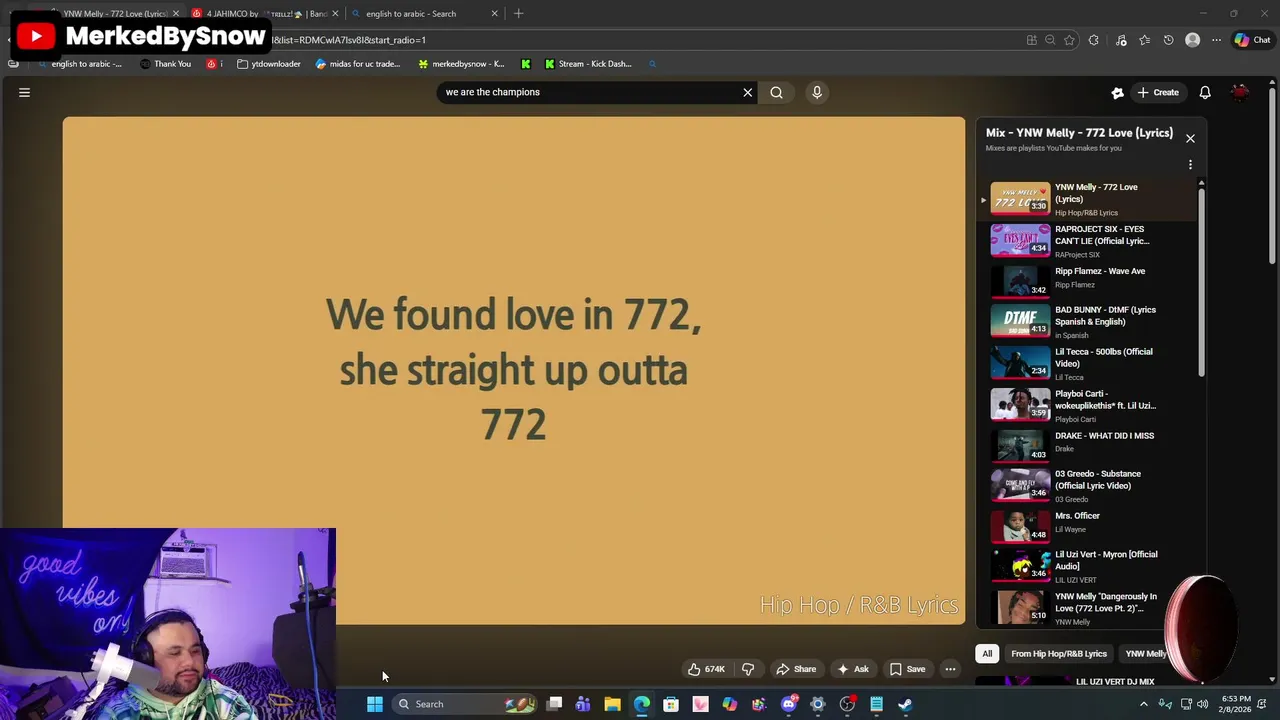This screenshot has height=720, width=1280.
Task: Open Task View on the taskbar
Action: point(554,704)
